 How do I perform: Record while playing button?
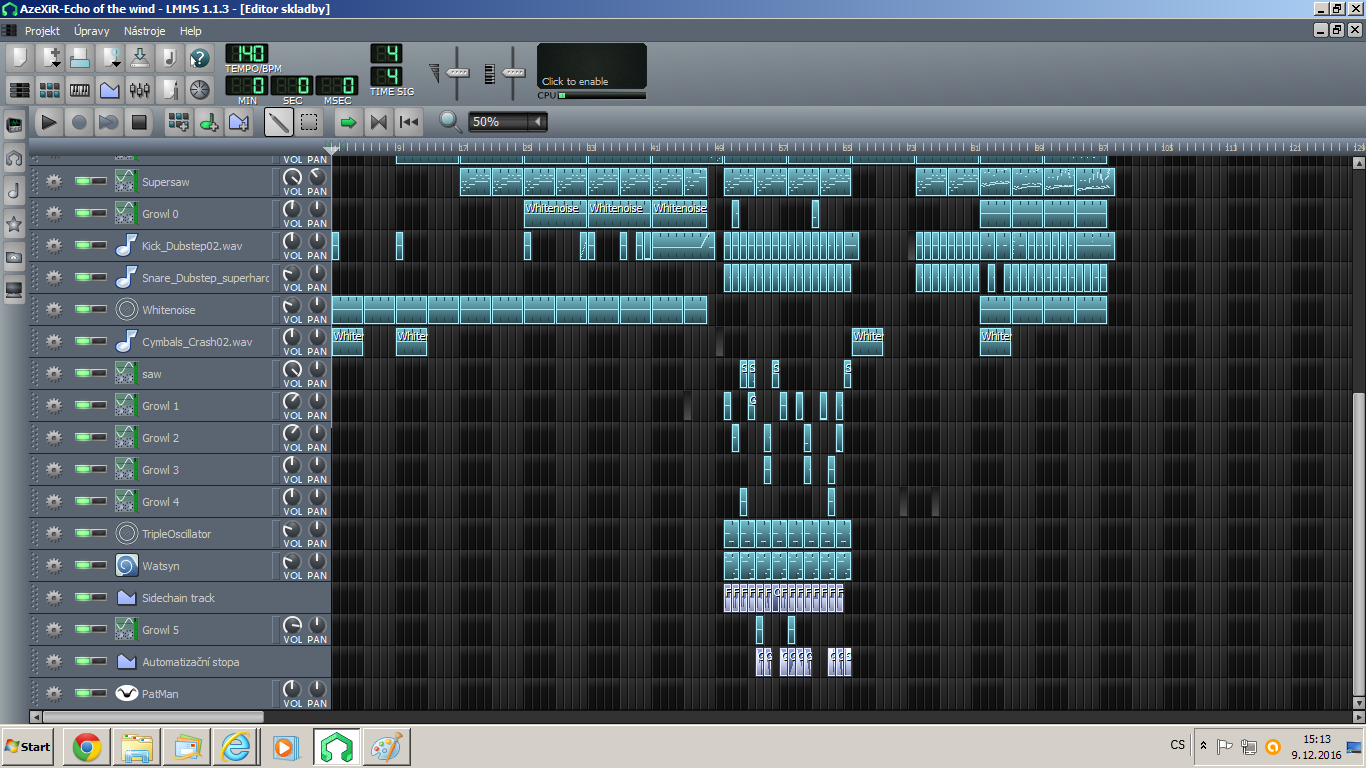(x=109, y=122)
